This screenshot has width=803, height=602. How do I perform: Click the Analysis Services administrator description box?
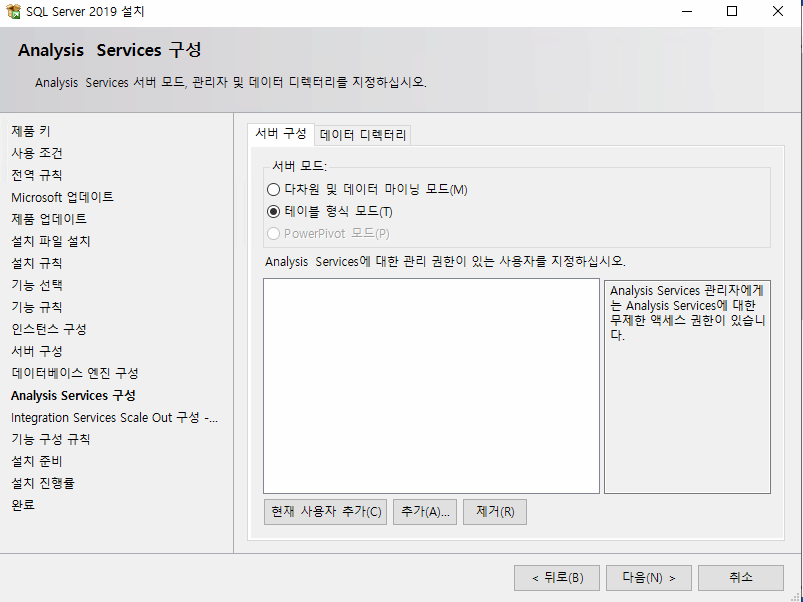coord(687,387)
